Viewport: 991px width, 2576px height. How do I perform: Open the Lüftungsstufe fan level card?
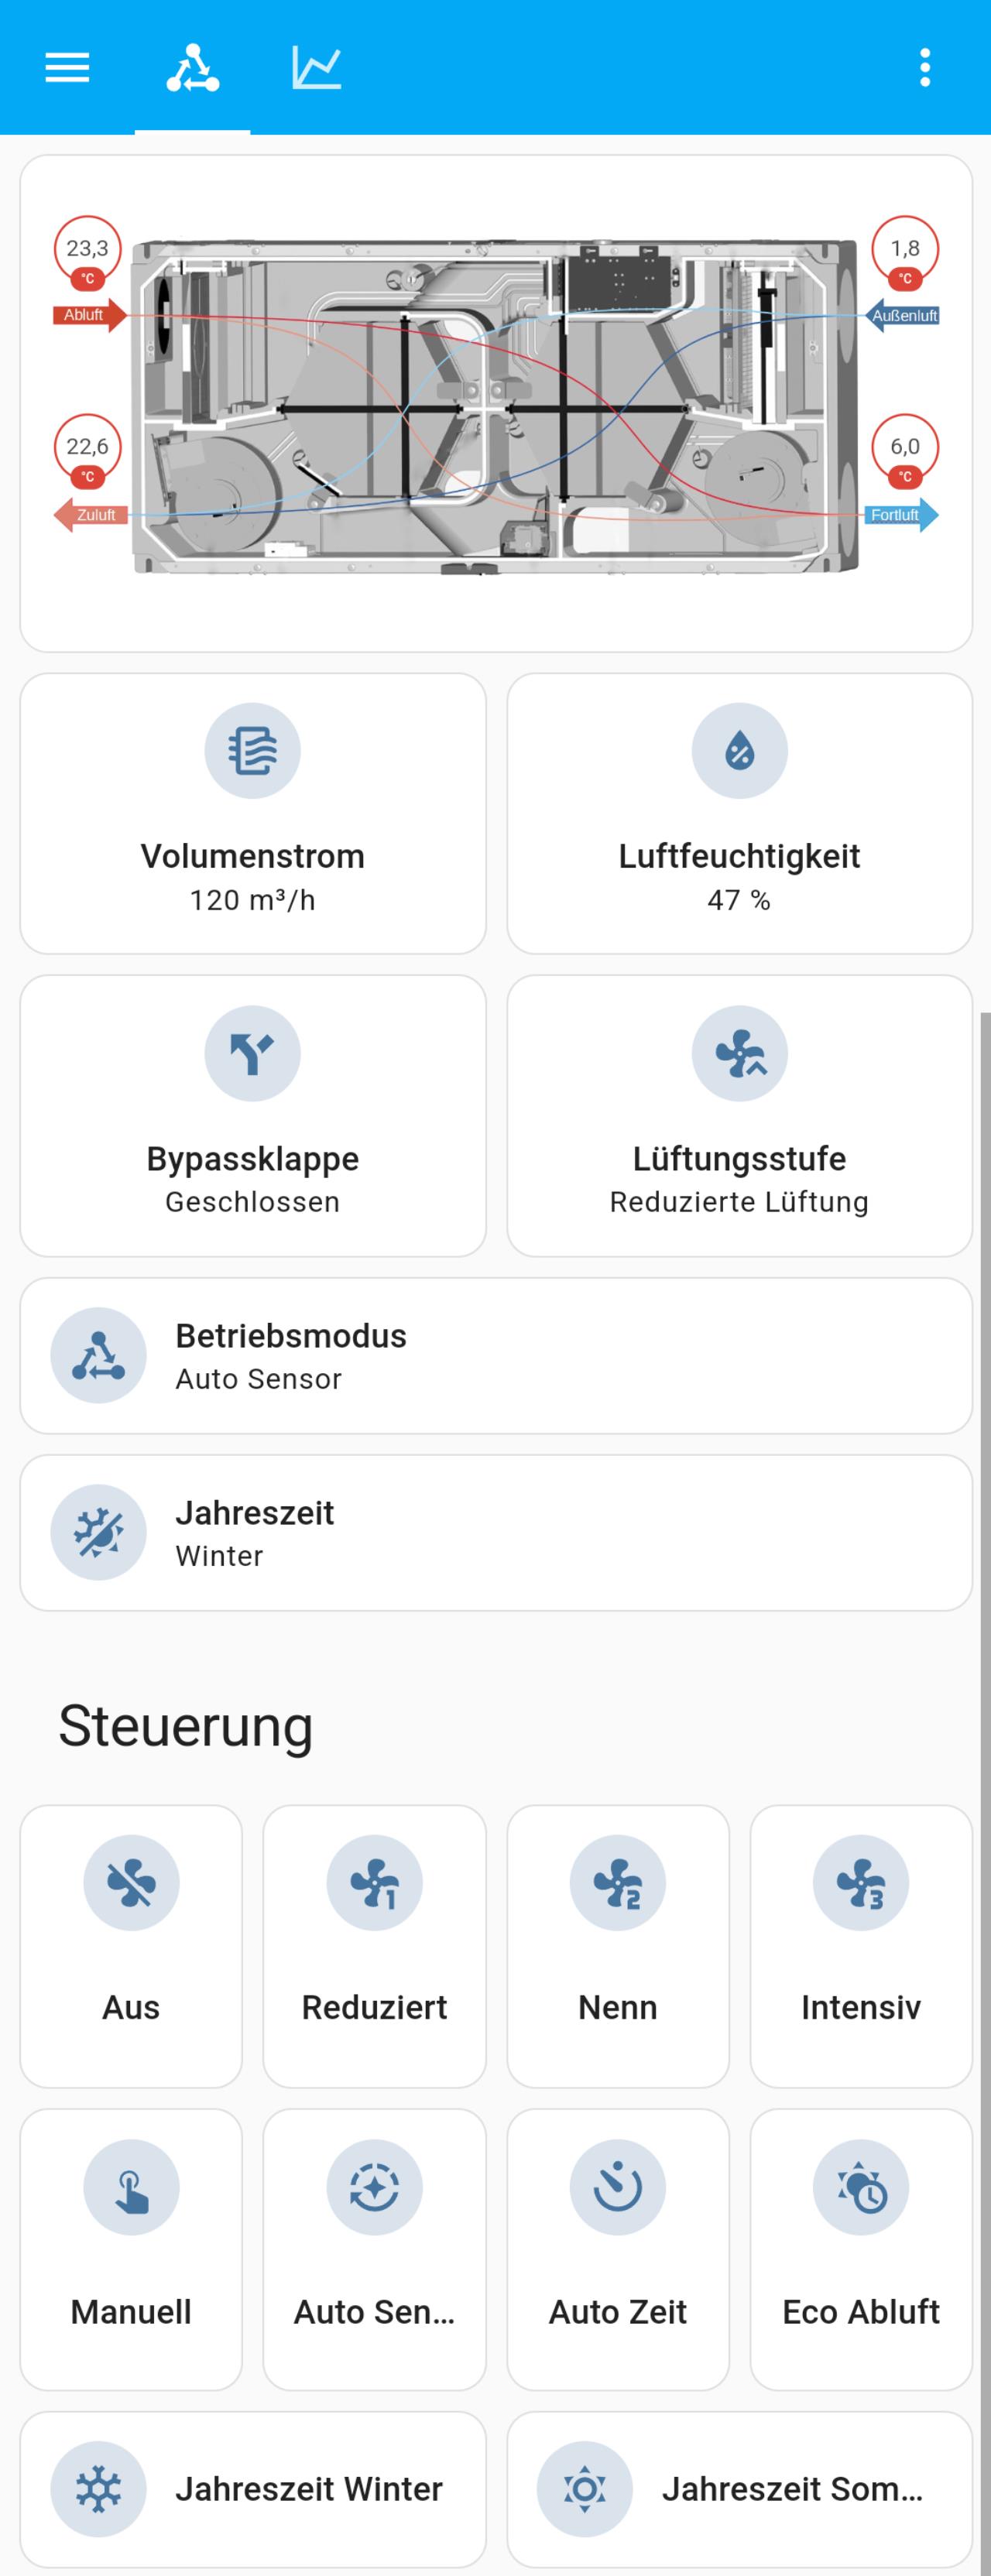740,1116
